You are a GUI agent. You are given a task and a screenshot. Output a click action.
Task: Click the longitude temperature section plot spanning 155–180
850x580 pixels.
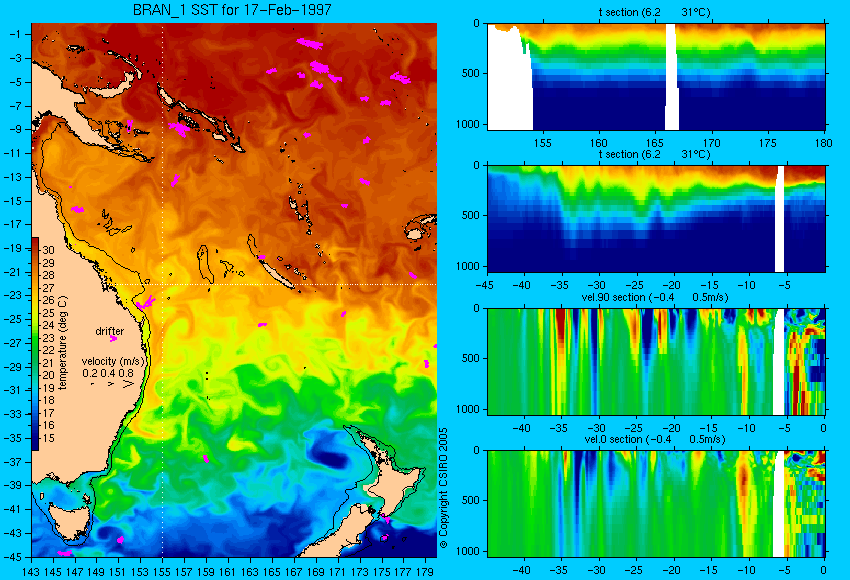(x=656, y=77)
